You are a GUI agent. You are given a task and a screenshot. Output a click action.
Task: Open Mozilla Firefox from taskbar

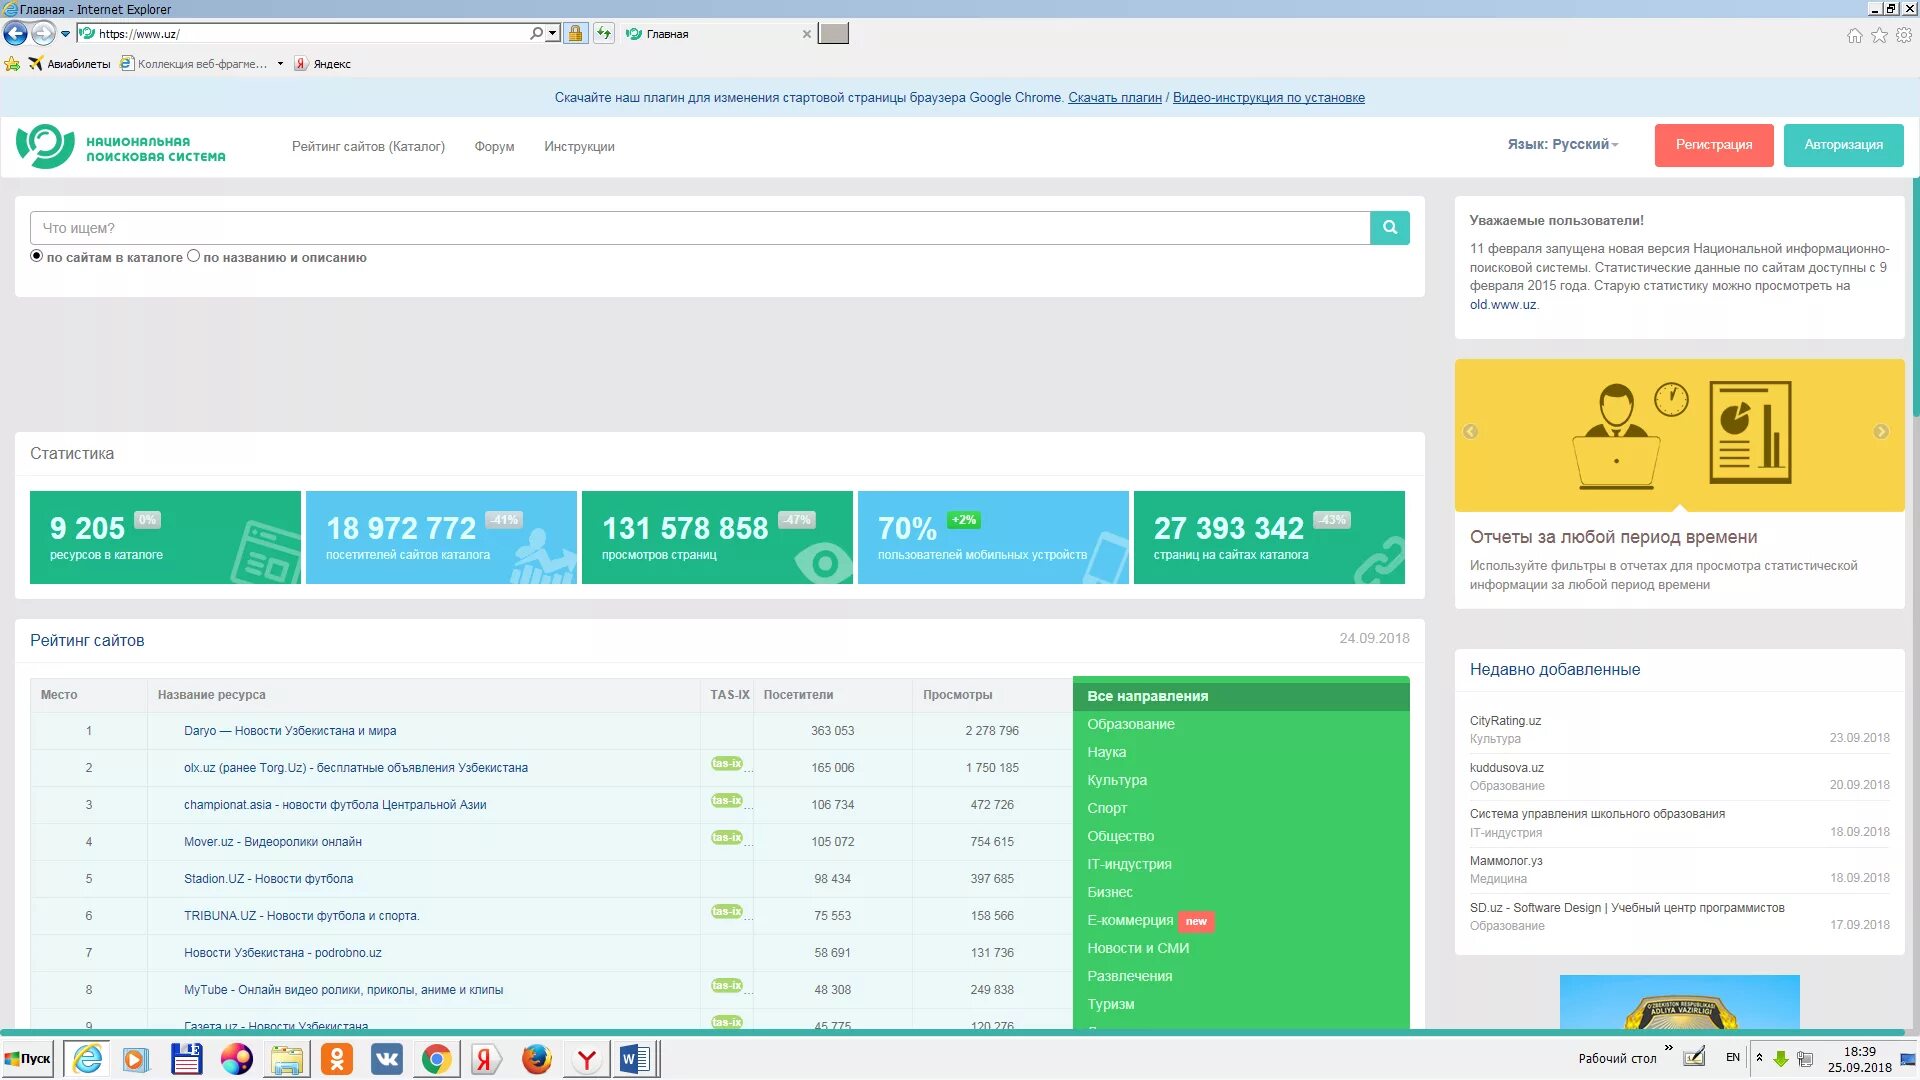pyautogui.click(x=536, y=1059)
